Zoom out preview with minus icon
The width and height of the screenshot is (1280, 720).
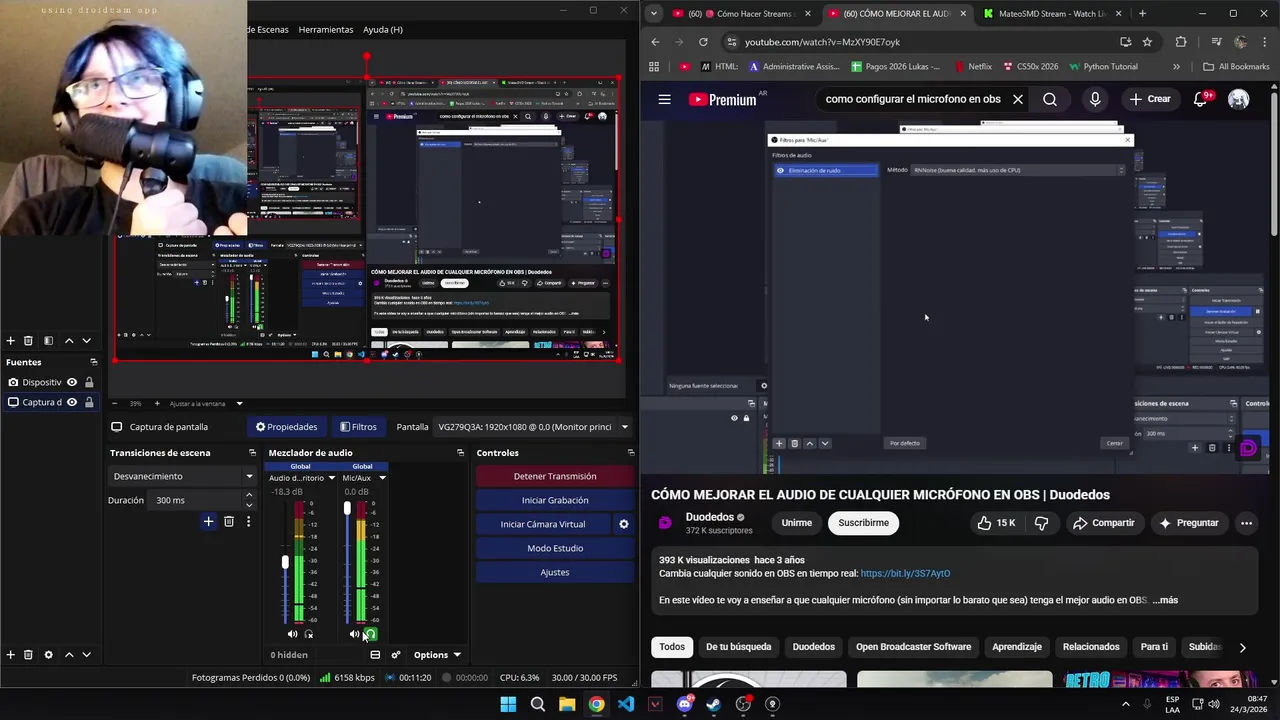(x=114, y=403)
